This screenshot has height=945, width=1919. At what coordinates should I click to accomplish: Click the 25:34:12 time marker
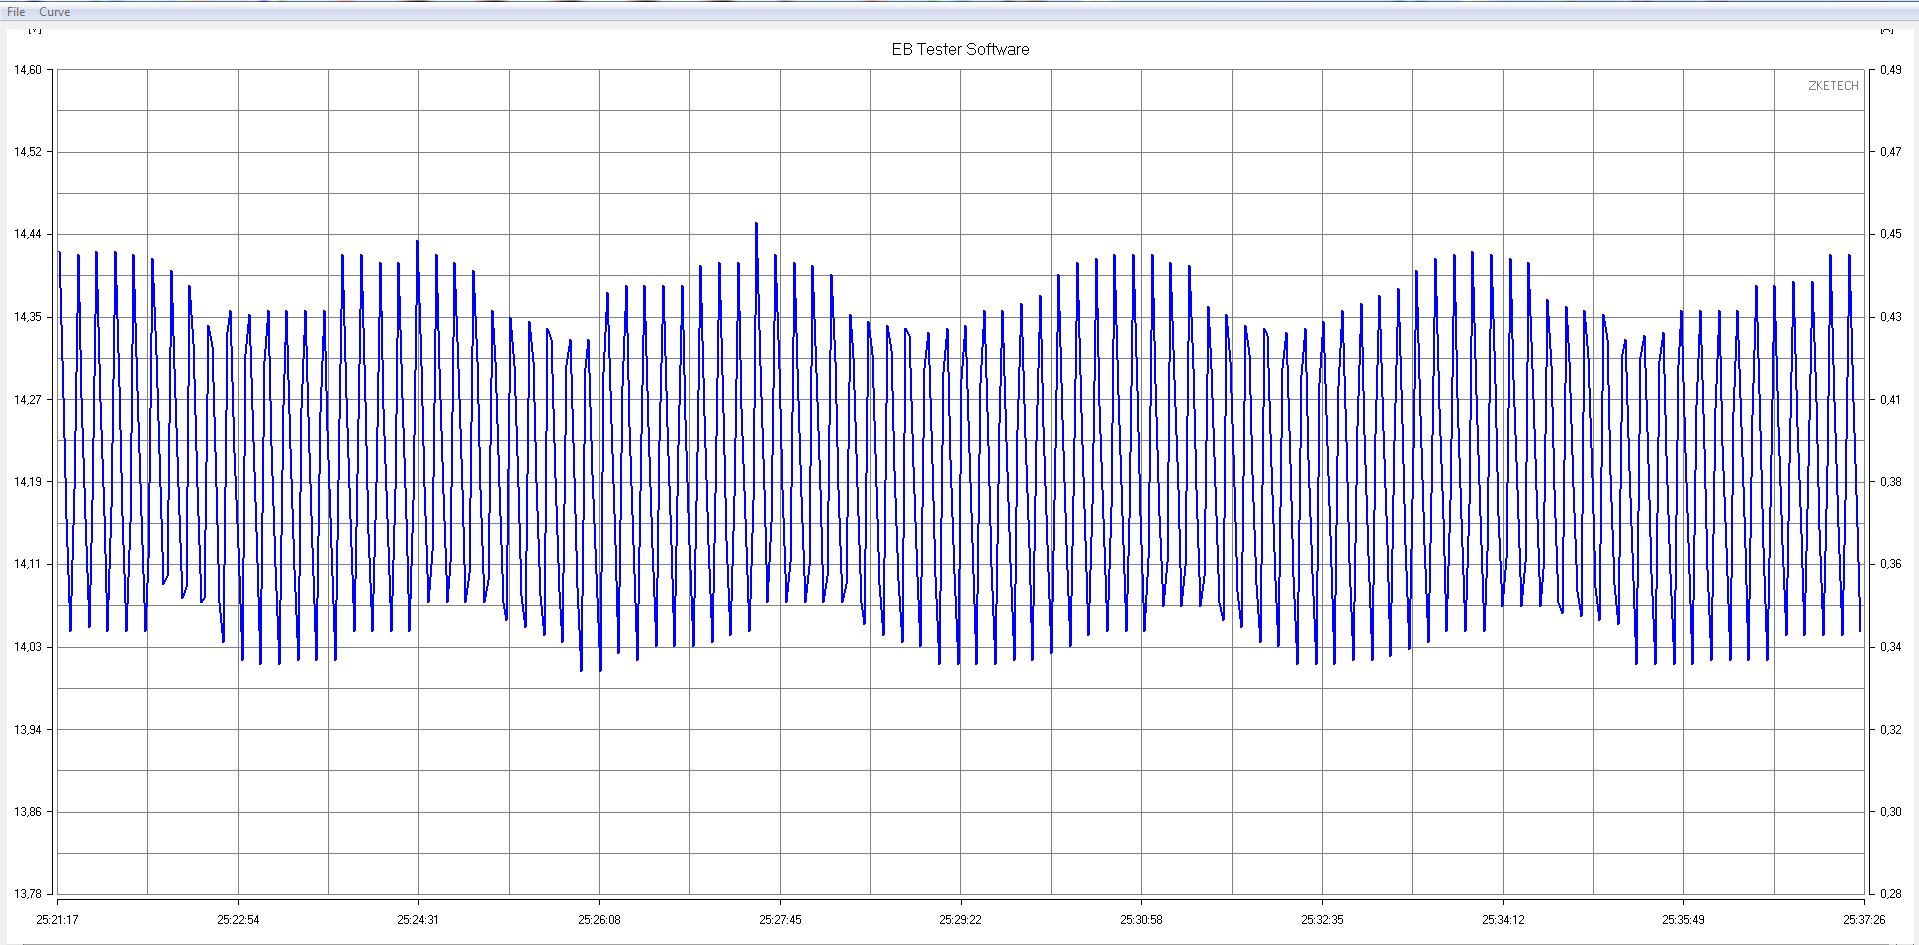pyautogui.click(x=1503, y=919)
